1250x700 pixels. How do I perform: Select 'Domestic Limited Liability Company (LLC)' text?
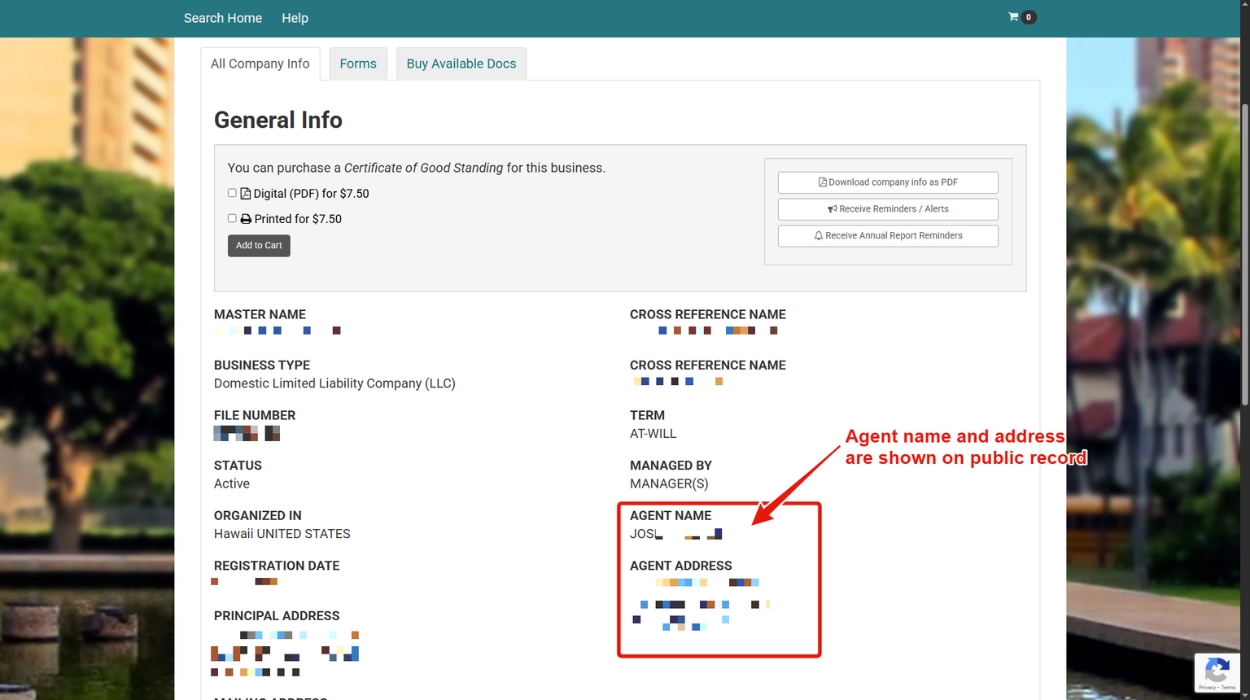click(335, 383)
